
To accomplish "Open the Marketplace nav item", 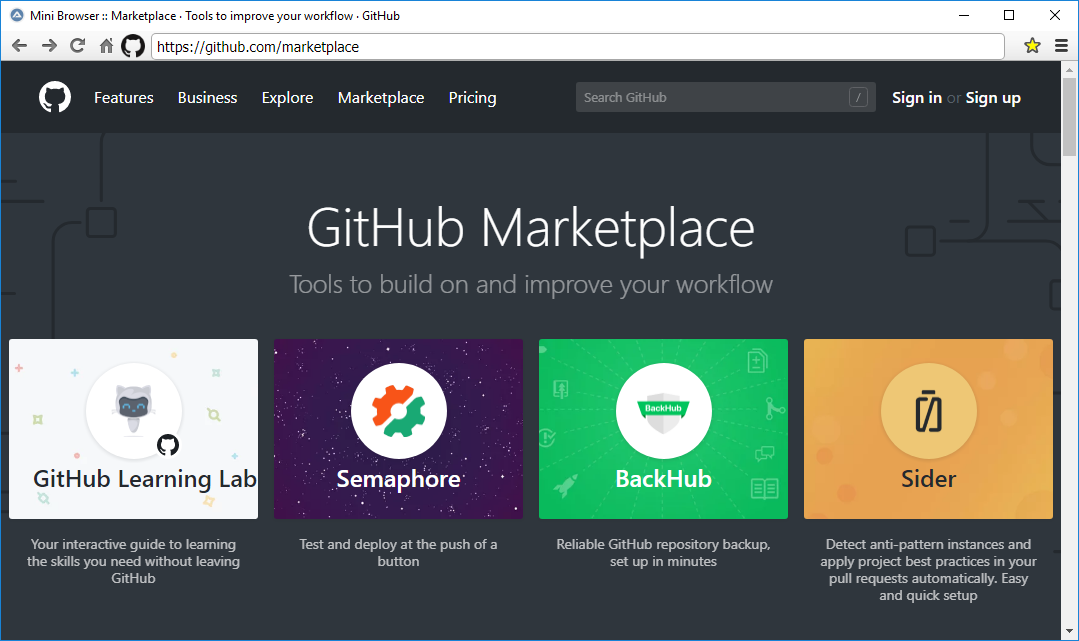I will tap(381, 98).
